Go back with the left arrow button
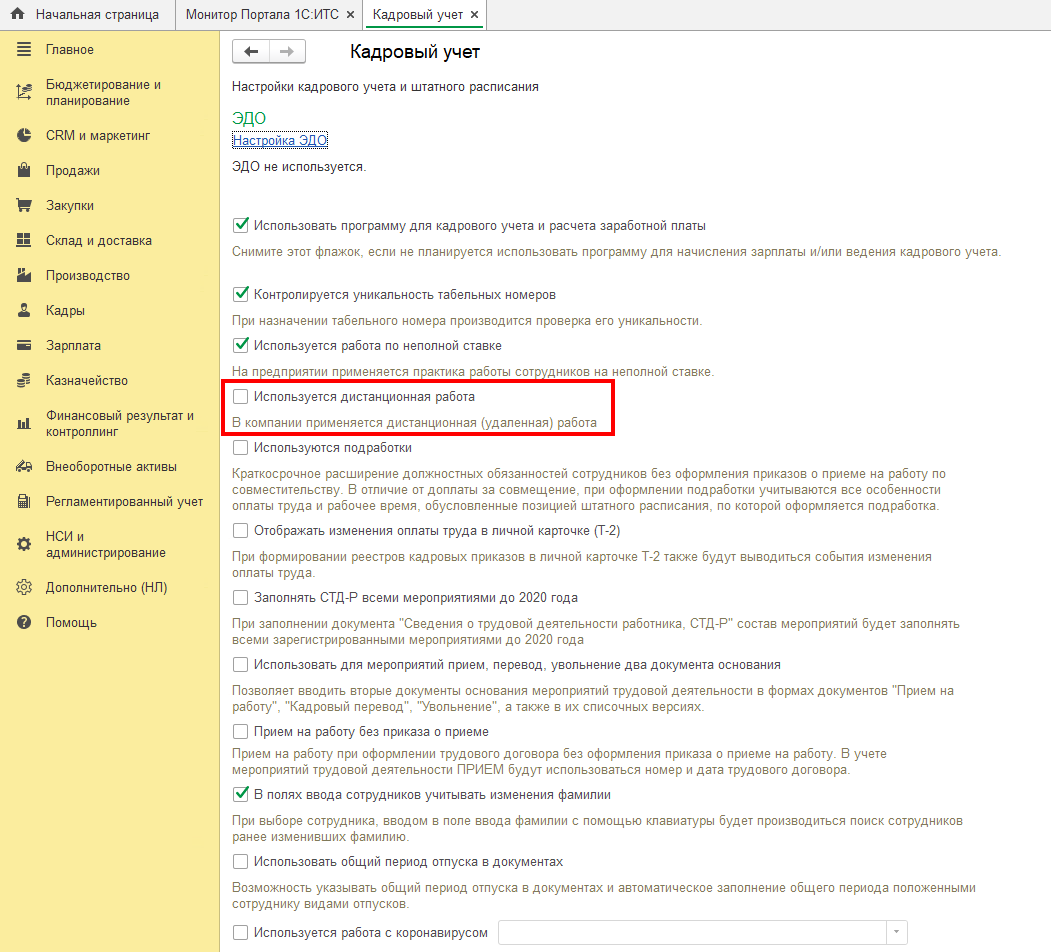The height and width of the screenshot is (952, 1051). (x=251, y=52)
